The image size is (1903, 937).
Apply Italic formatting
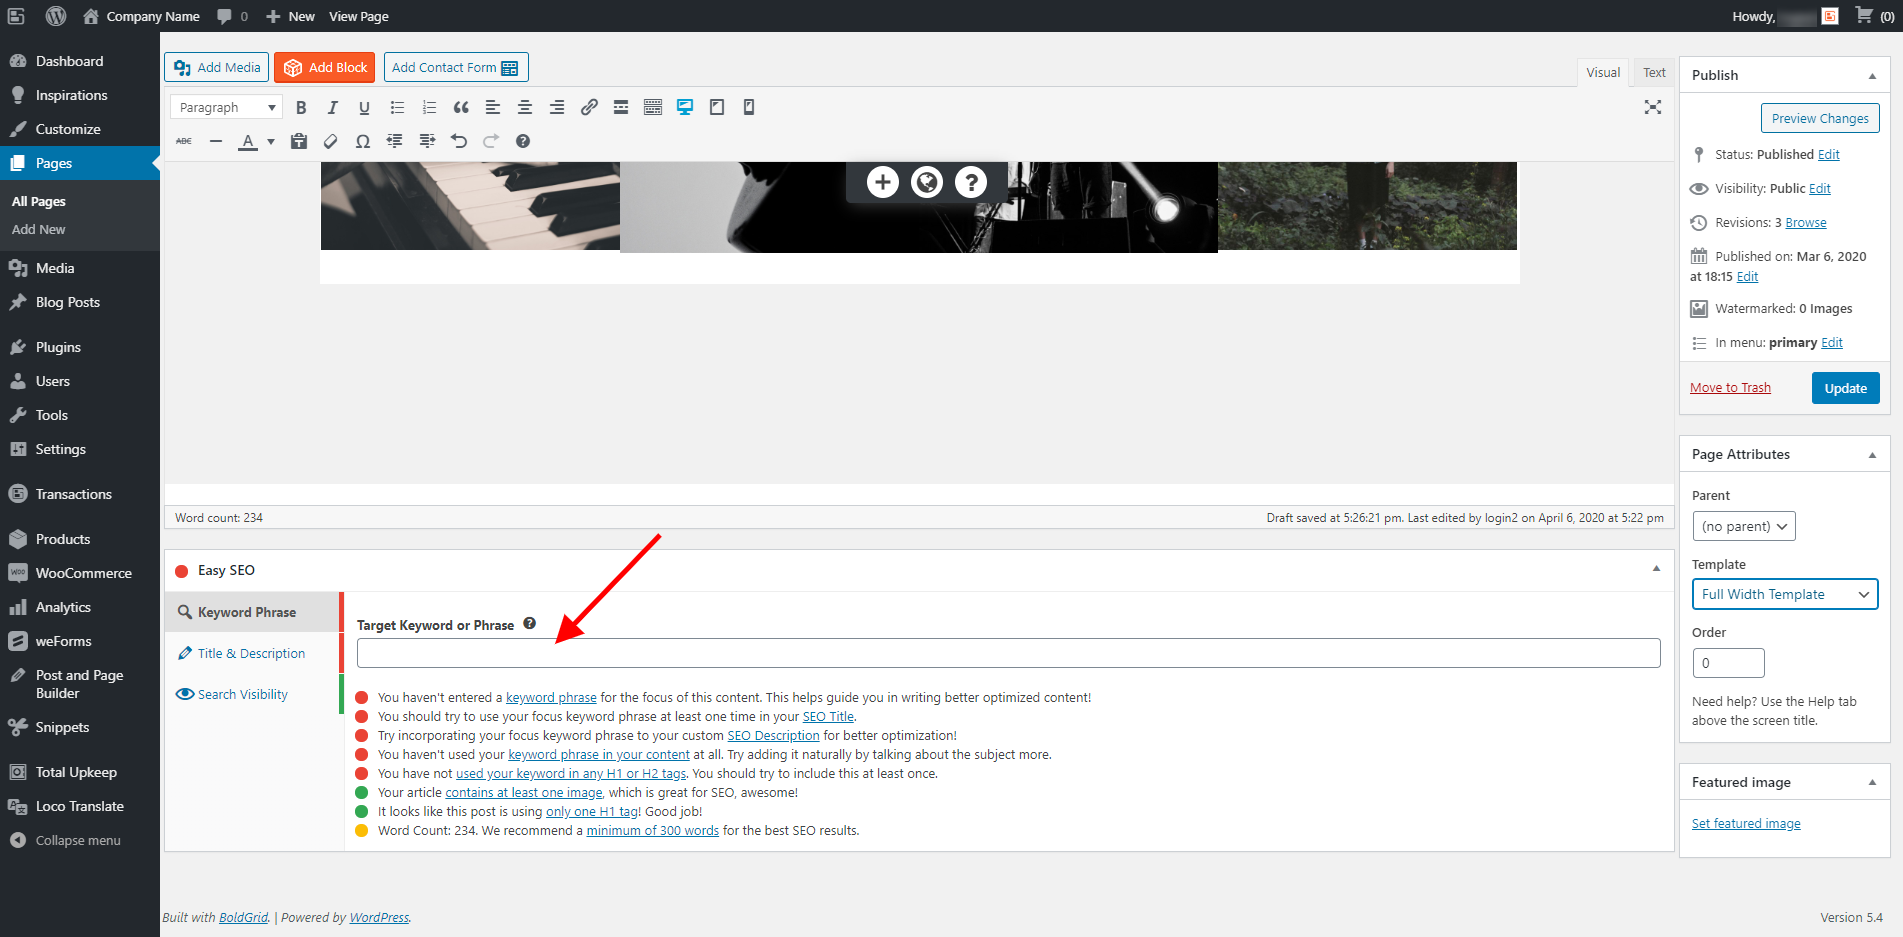pyautogui.click(x=333, y=107)
